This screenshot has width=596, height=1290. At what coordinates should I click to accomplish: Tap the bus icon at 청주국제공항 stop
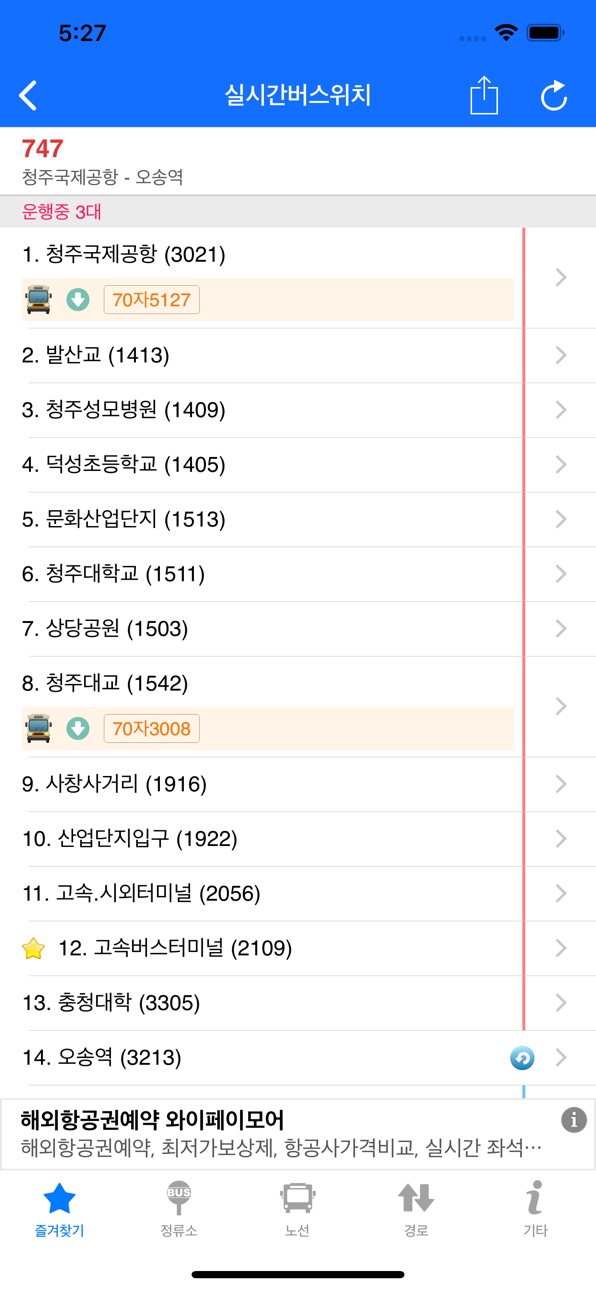tap(38, 299)
